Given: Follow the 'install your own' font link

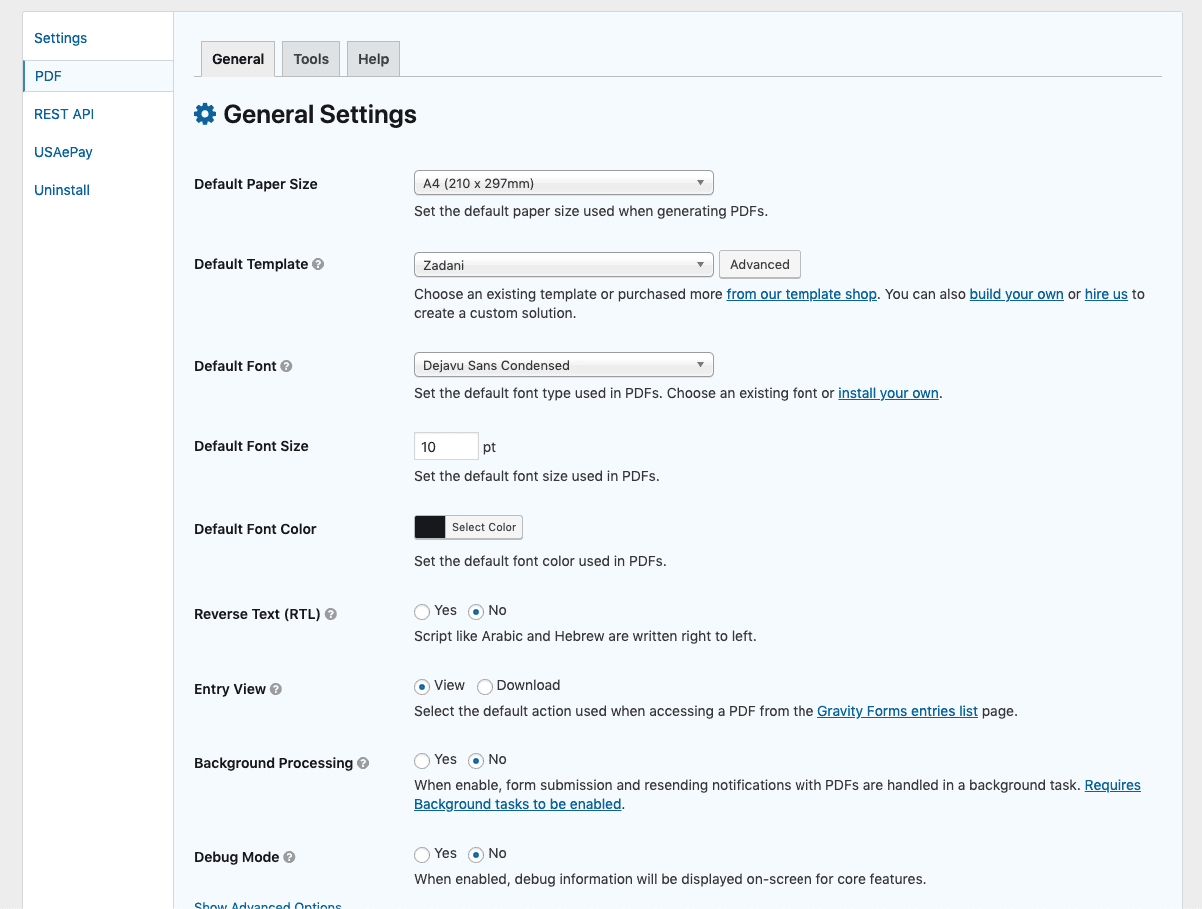Looking at the screenshot, I should (x=888, y=393).
